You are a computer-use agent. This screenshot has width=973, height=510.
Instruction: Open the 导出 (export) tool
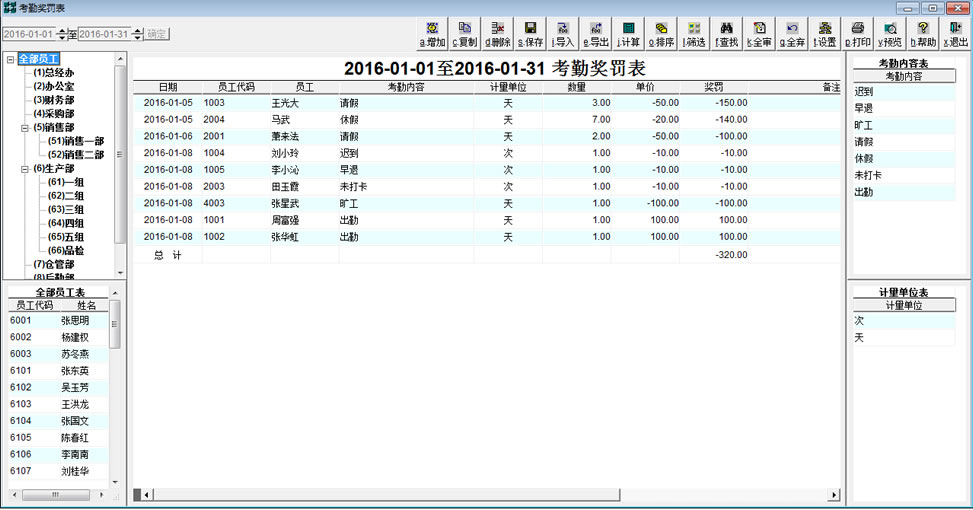pos(596,34)
